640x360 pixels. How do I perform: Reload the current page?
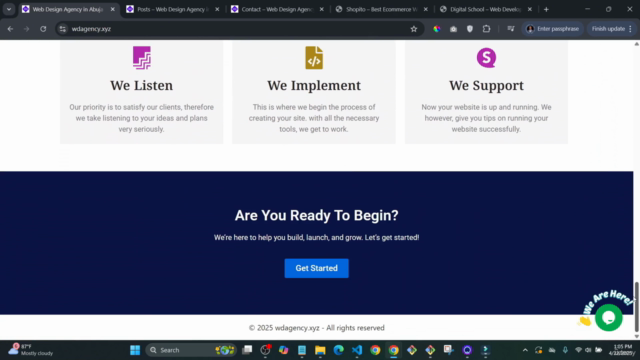point(43,29)
